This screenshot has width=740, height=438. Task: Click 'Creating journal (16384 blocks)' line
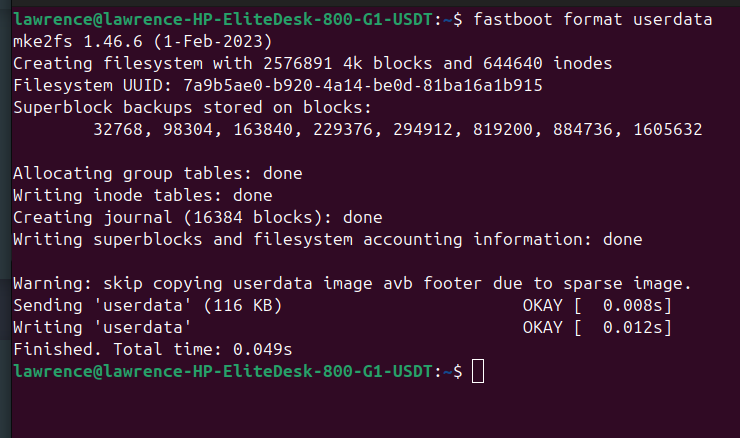(x=198, y=218)
